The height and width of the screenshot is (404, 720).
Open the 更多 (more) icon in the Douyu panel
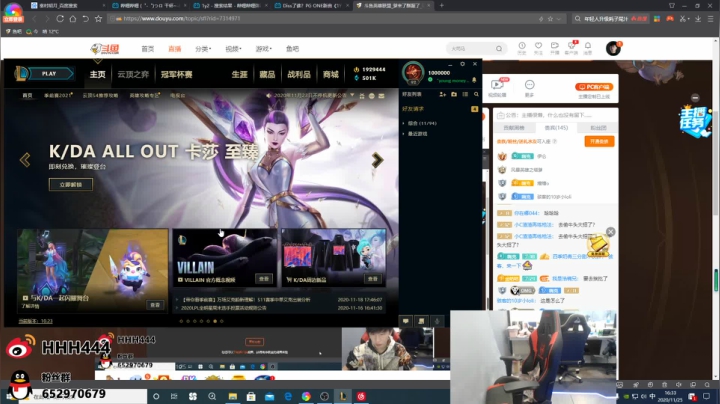[529, 85]
